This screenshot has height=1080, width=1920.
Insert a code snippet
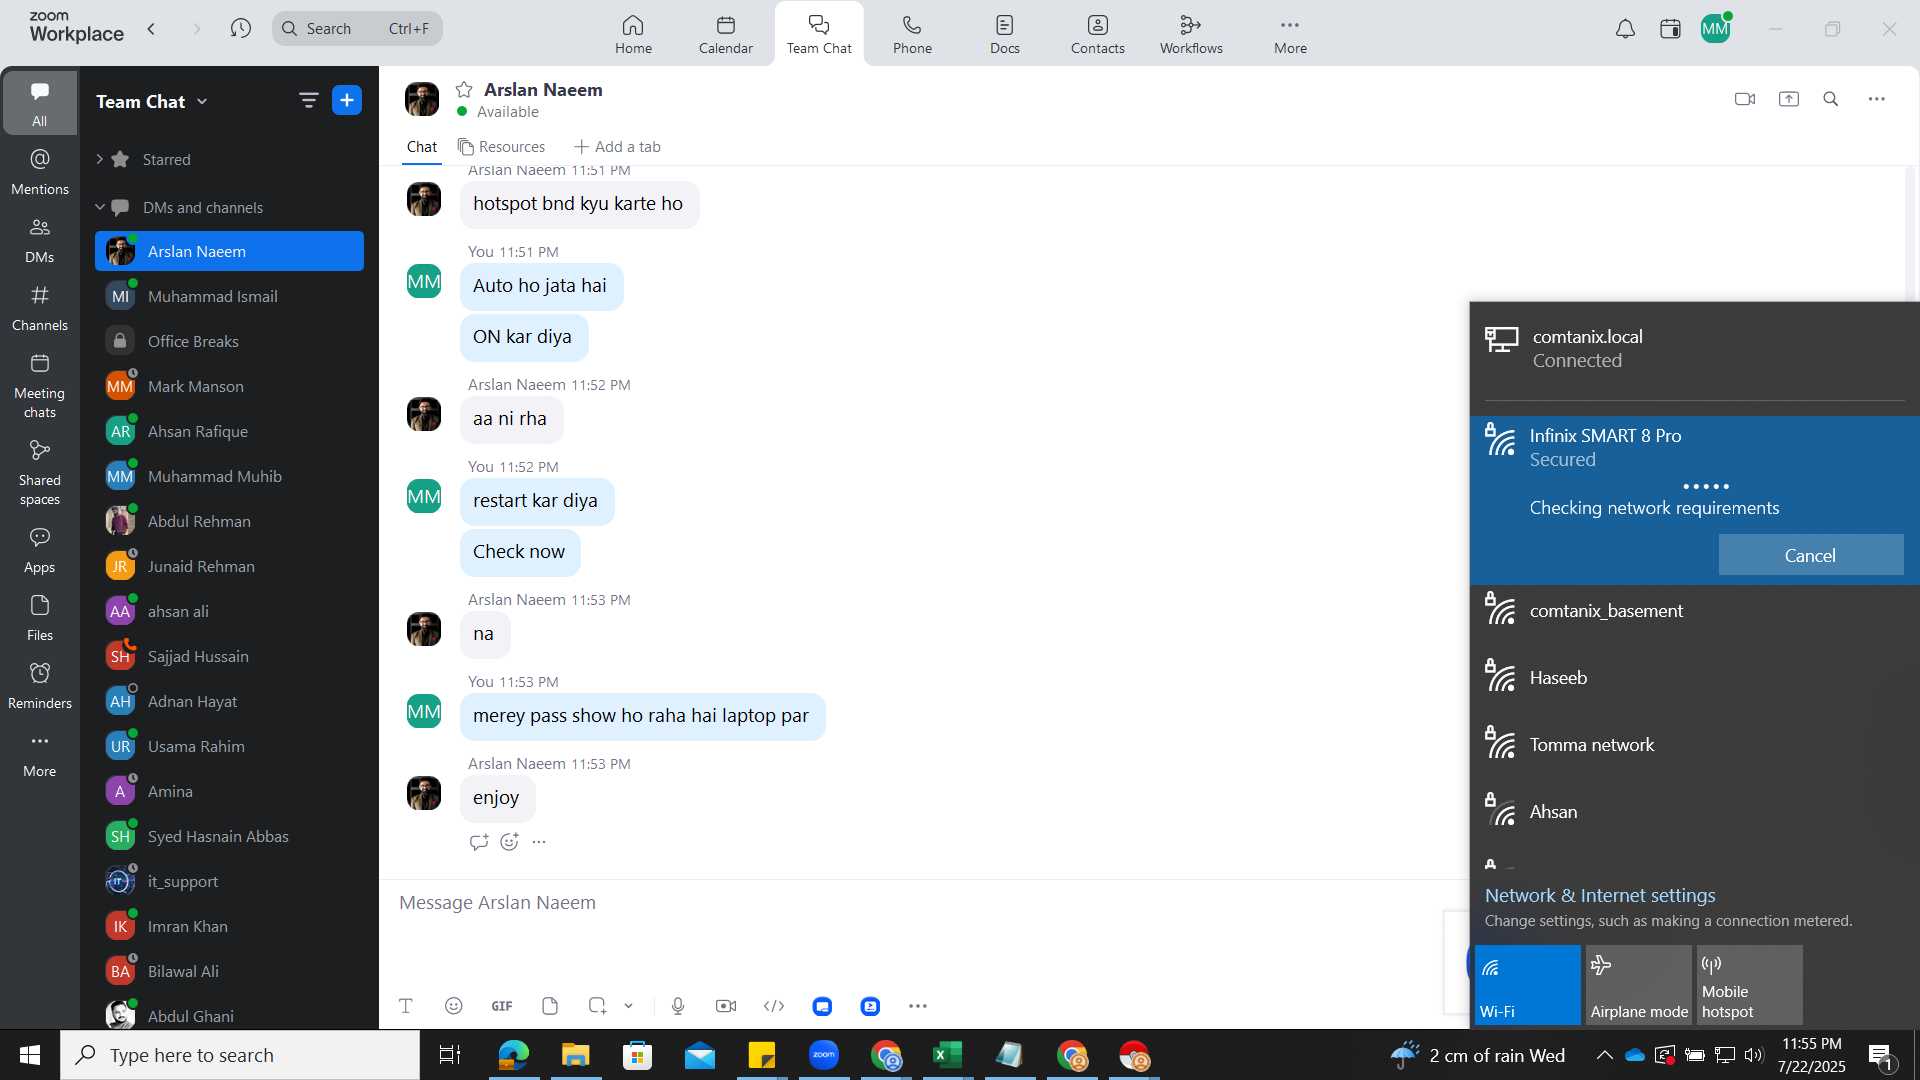point(774,1006)
